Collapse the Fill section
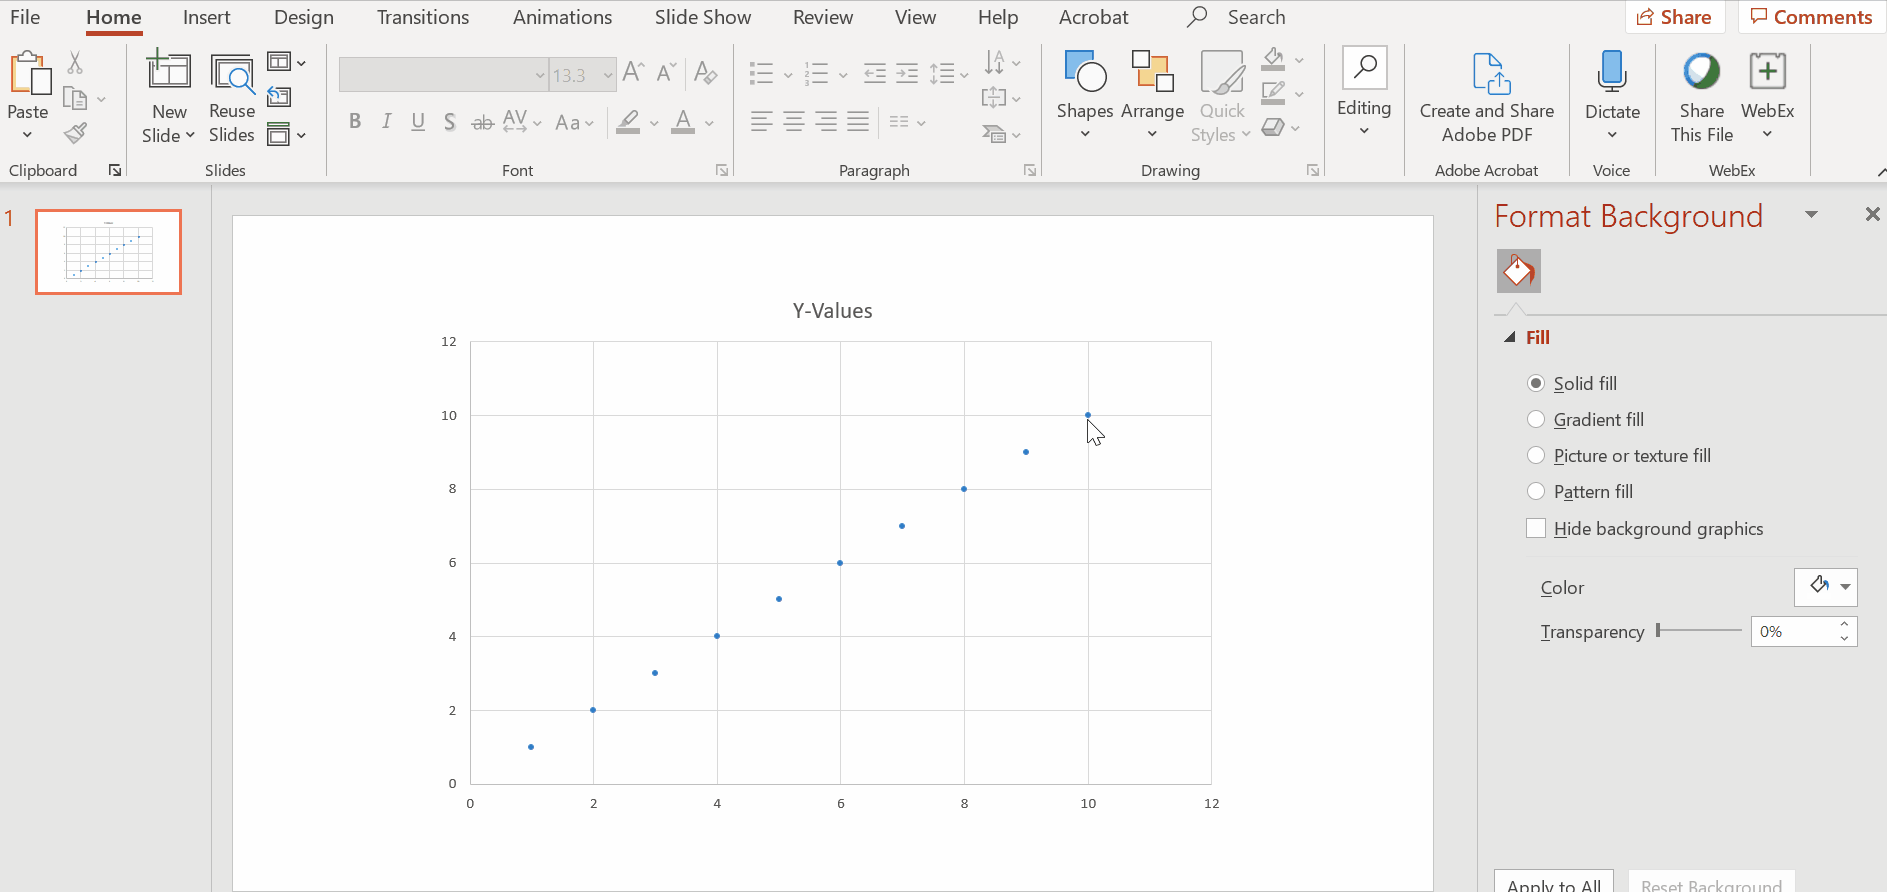This screenshot has height=892, width=1887. 1510,338
